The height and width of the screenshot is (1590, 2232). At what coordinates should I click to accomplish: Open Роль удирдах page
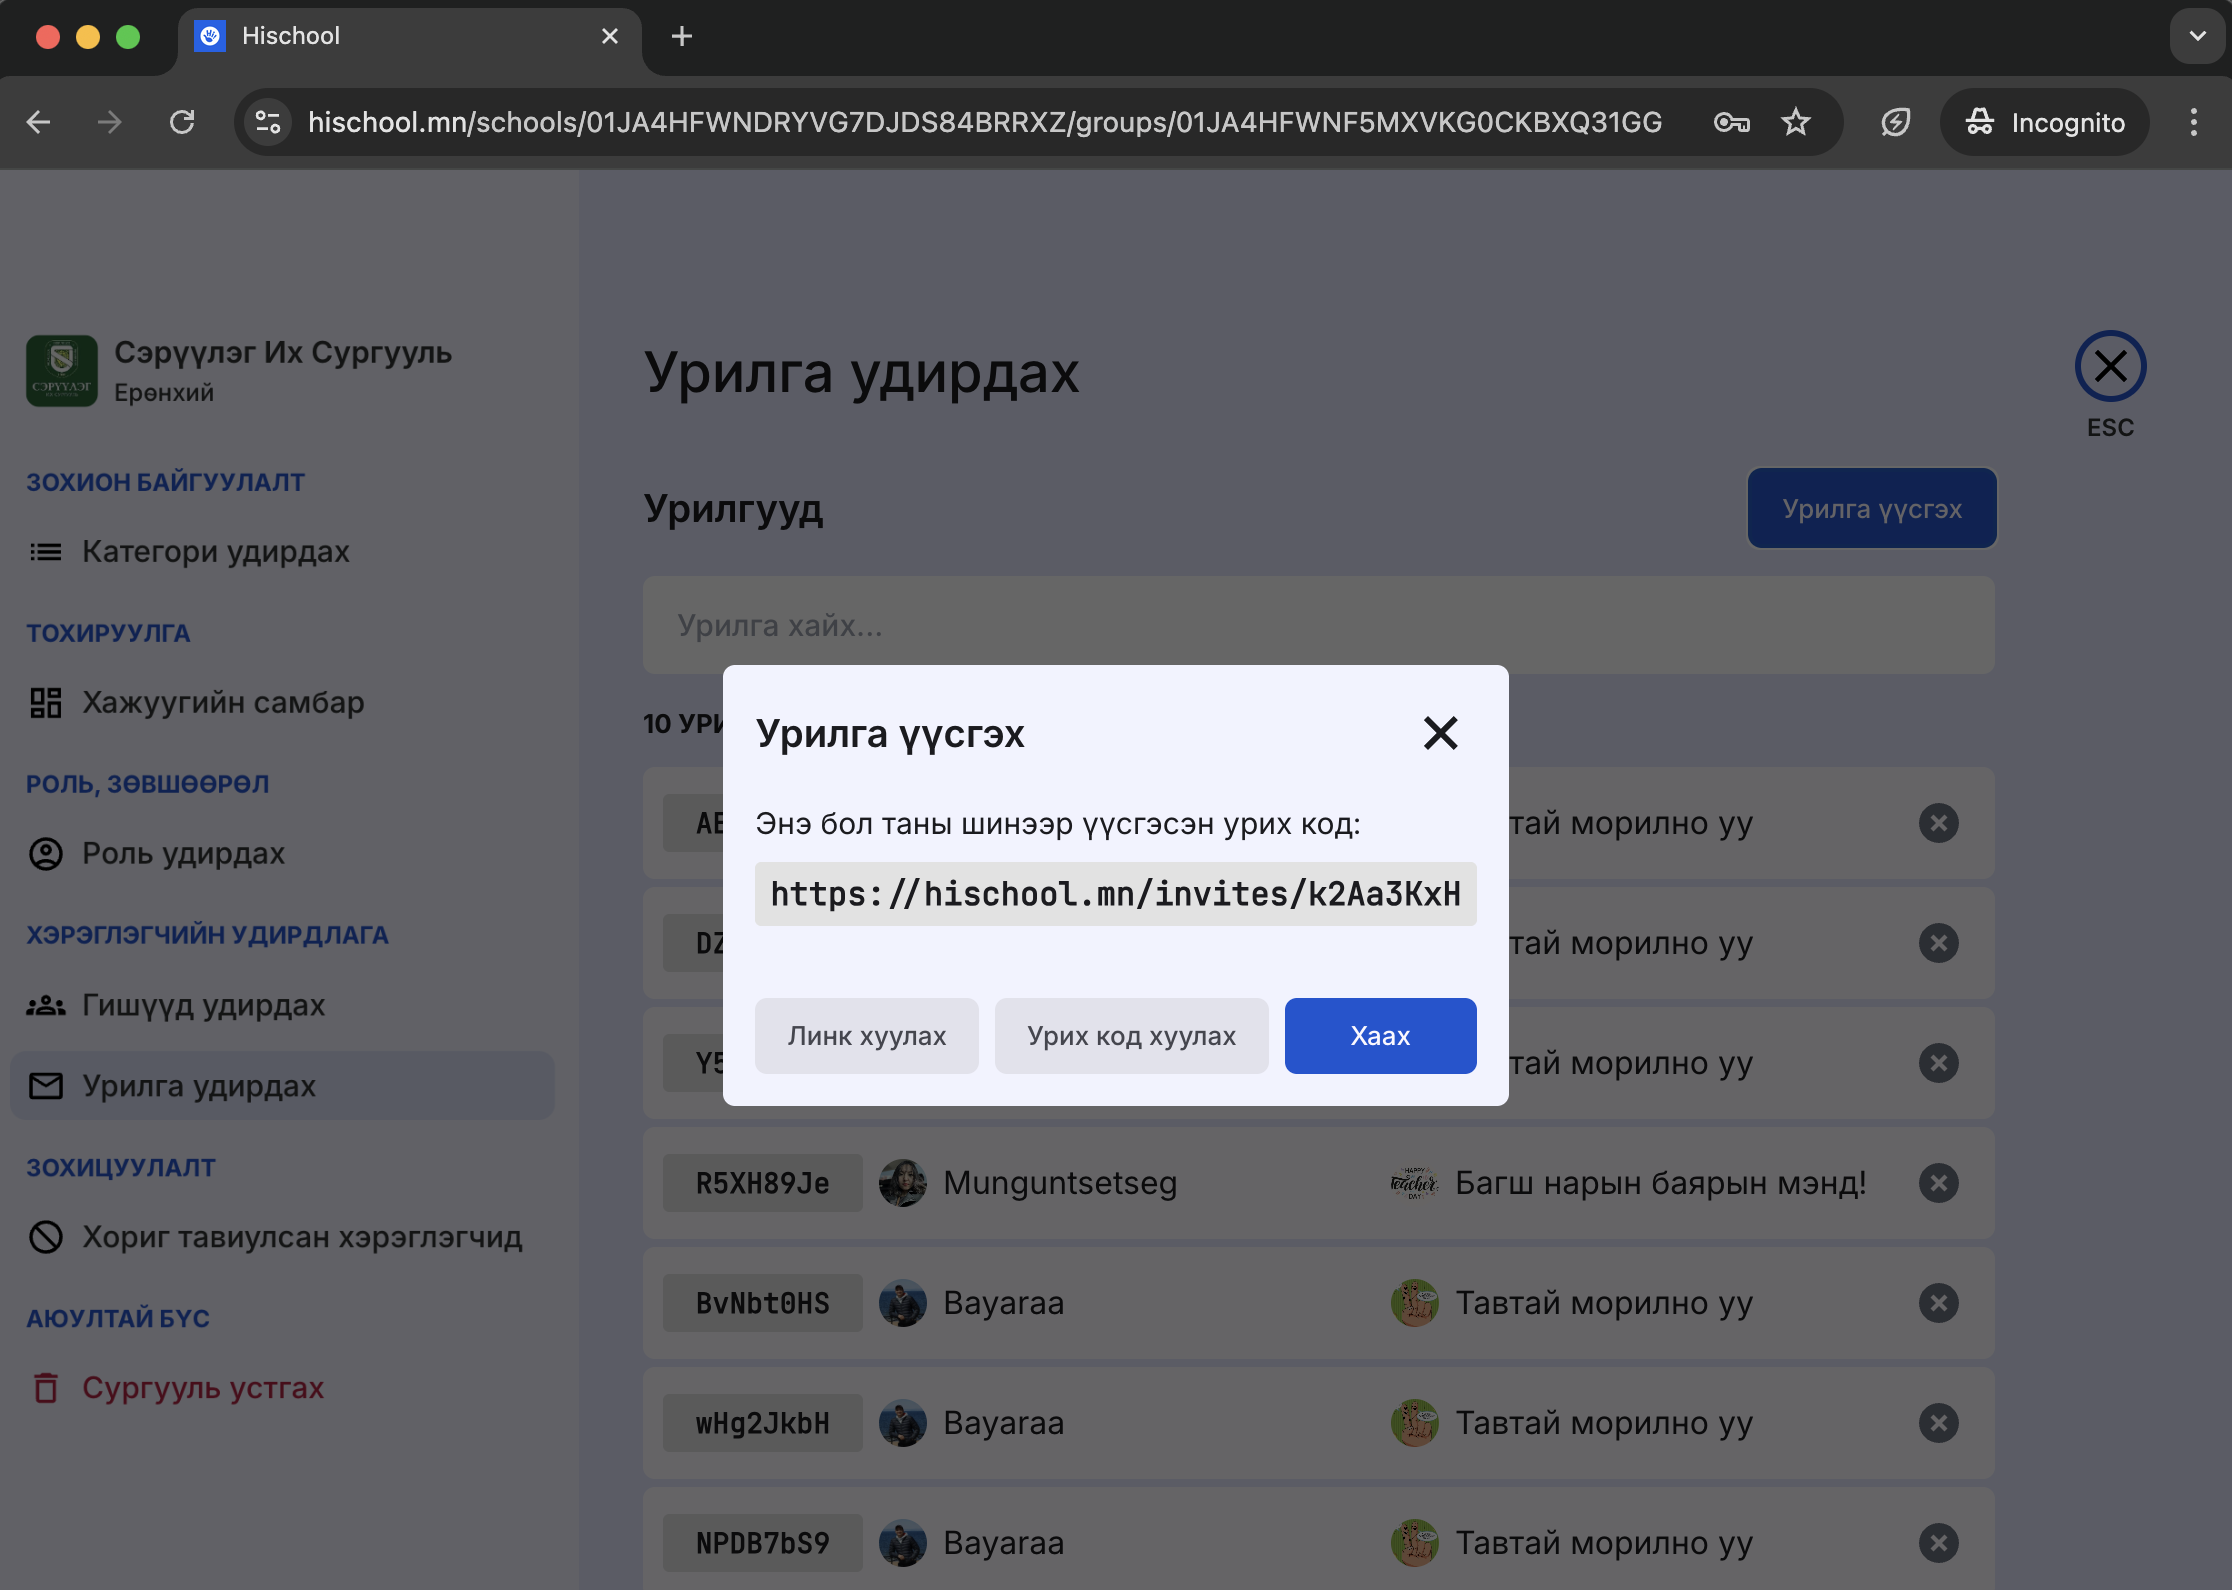tap(183, 854)
